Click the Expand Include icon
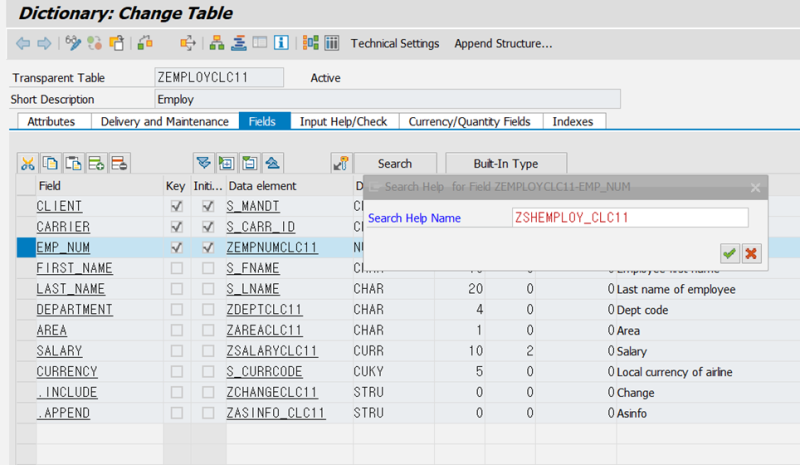 tap(226, 163)
